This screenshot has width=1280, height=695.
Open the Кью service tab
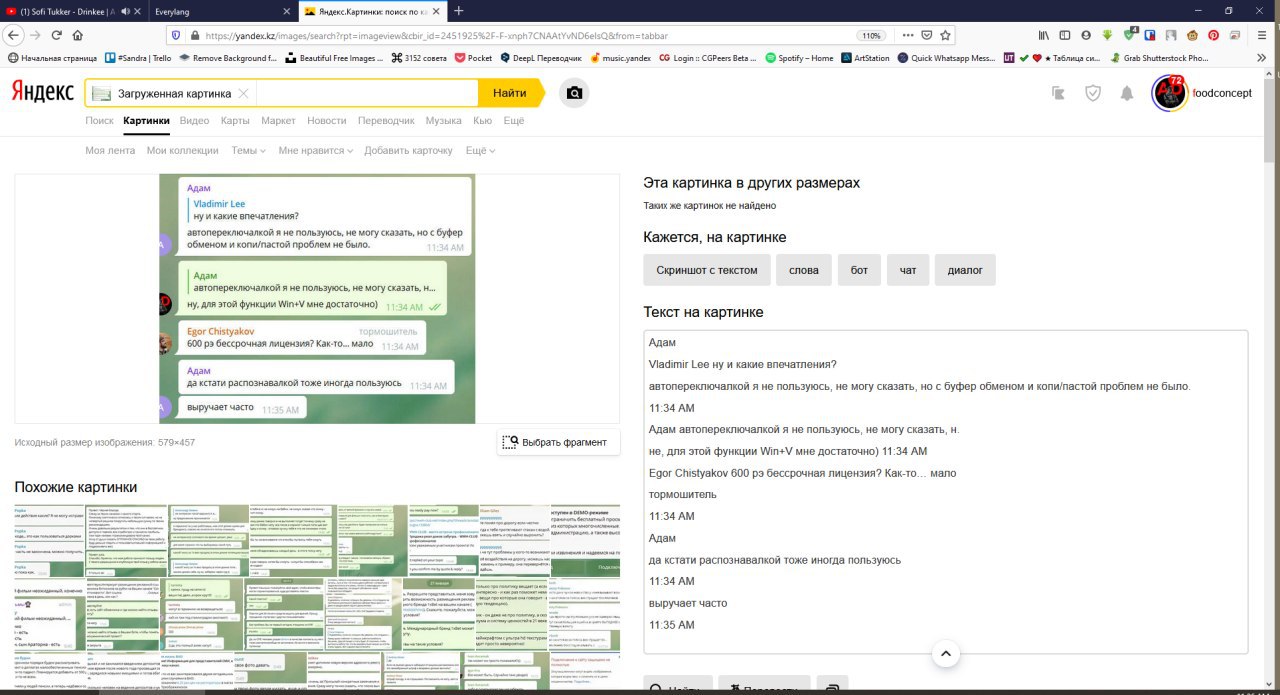click(482, 121)
